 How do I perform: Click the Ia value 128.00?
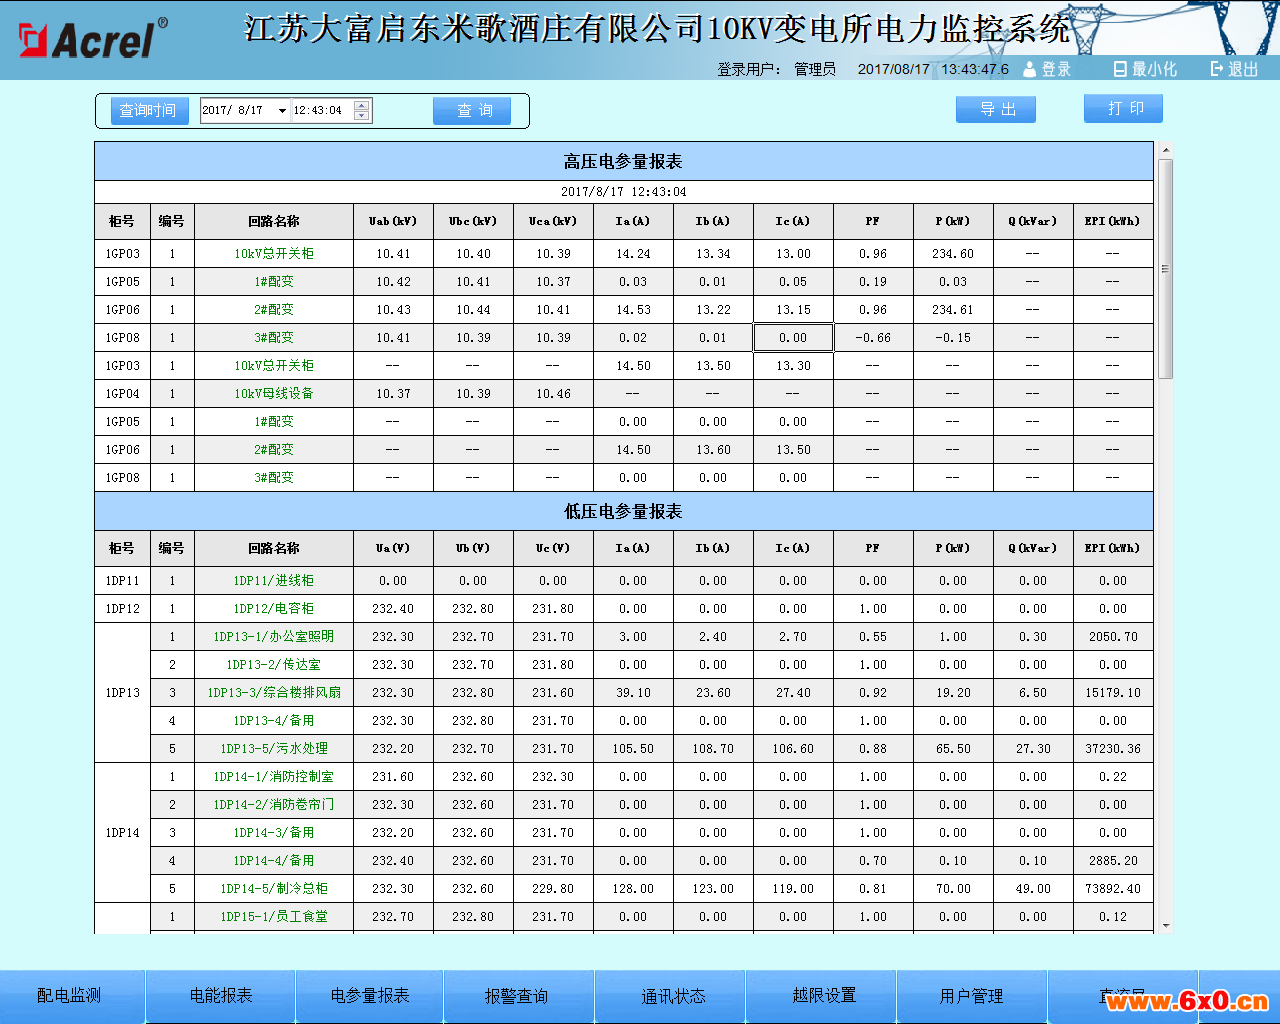click(633, 889)
